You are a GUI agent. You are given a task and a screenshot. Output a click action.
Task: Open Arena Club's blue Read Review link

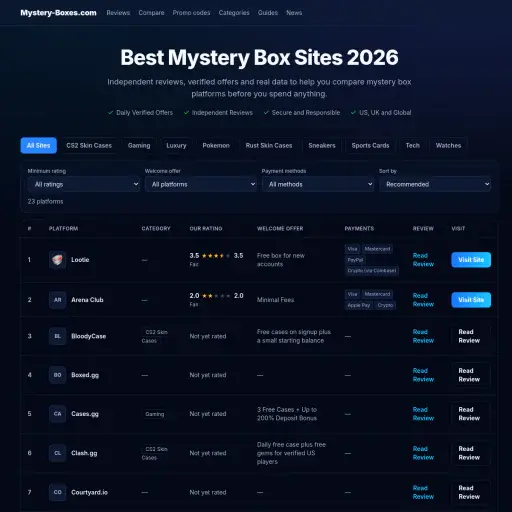pyautogui.click(x=423, y=300)
